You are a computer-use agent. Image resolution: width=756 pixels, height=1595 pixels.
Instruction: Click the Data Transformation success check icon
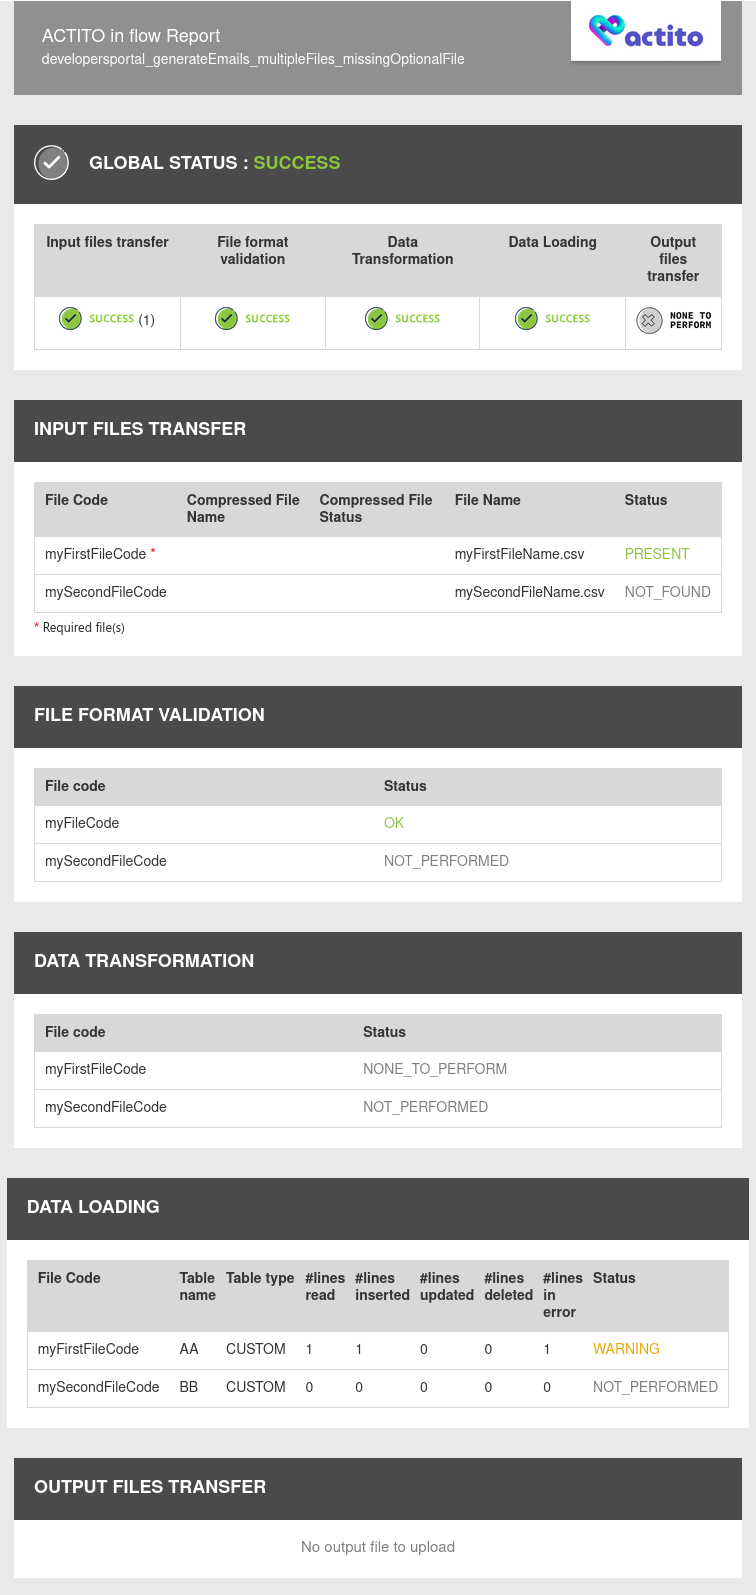pos(376,318)
